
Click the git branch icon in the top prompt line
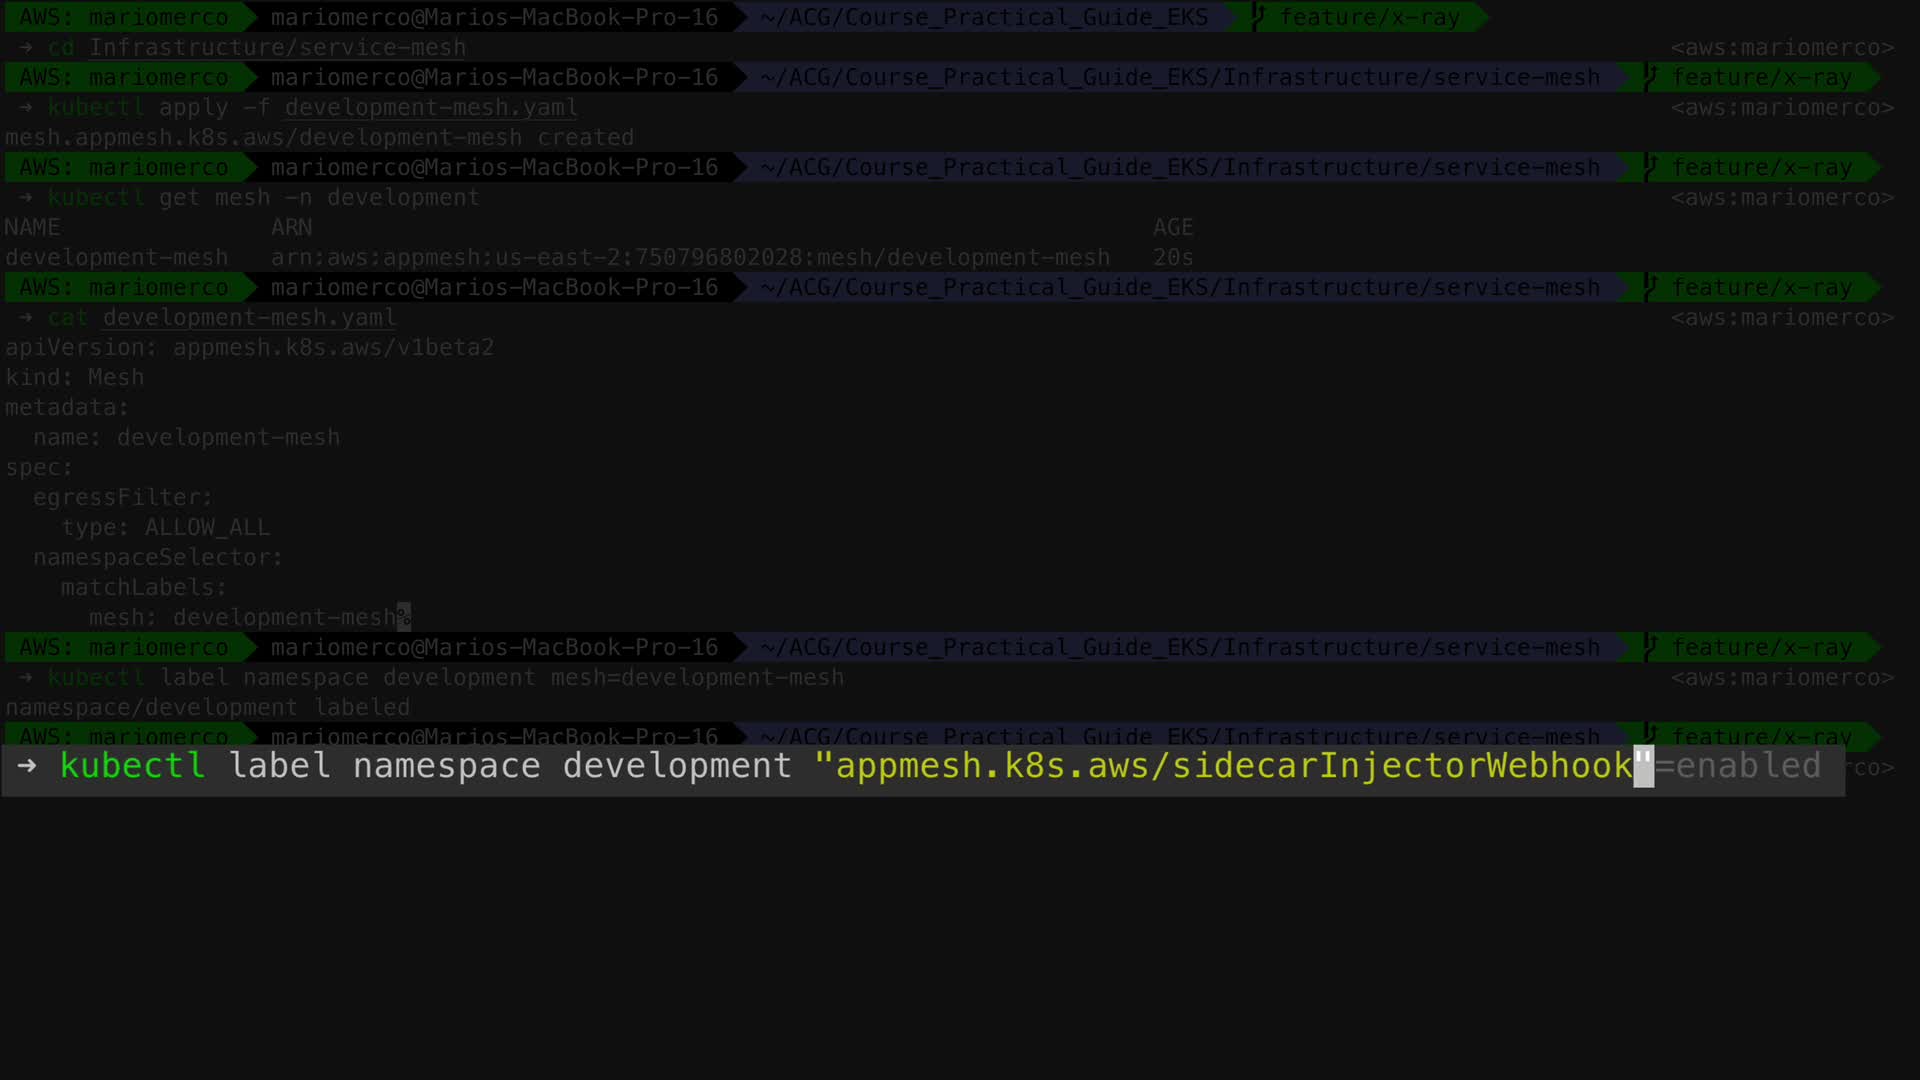(x=1259, y=17)
